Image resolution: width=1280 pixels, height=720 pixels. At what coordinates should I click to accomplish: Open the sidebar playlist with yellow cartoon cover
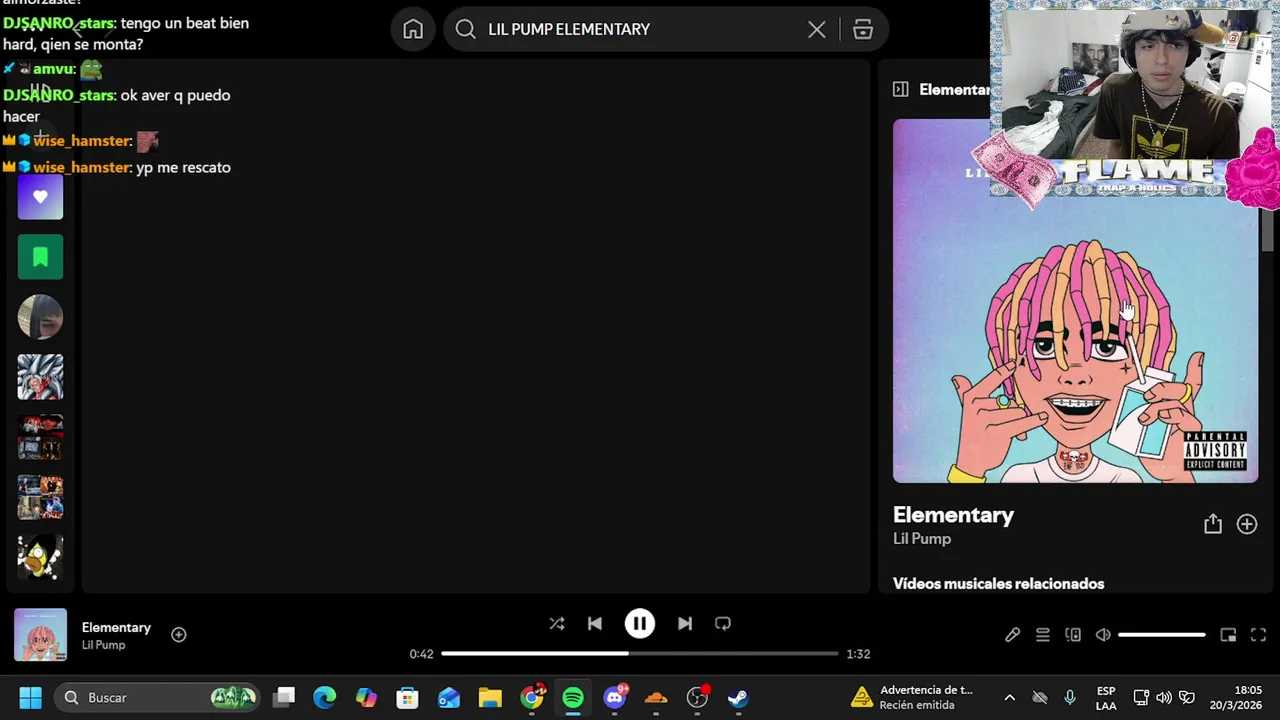(40, 557)
